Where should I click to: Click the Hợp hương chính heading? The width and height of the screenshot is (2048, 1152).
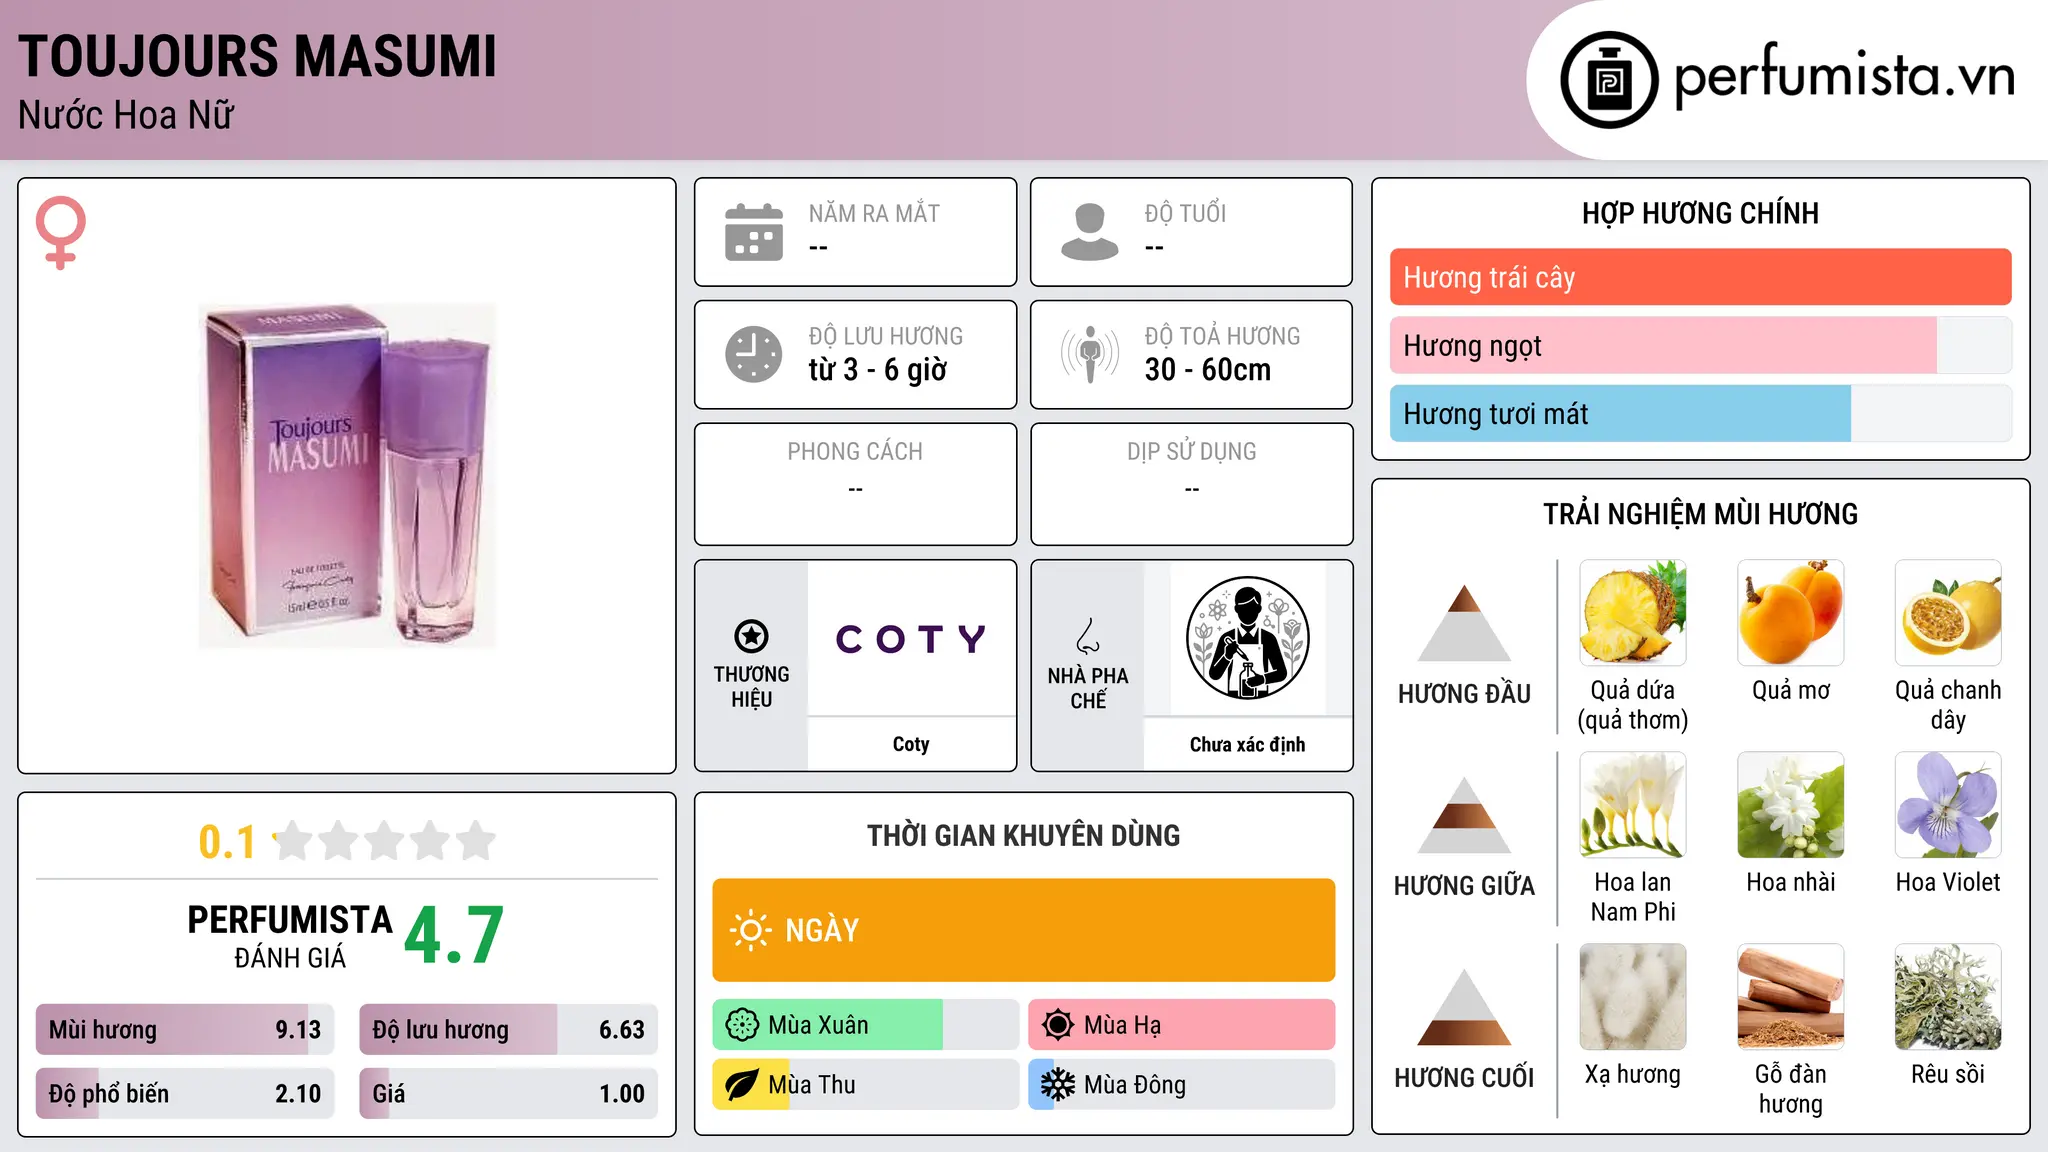tap(1701, 213)
